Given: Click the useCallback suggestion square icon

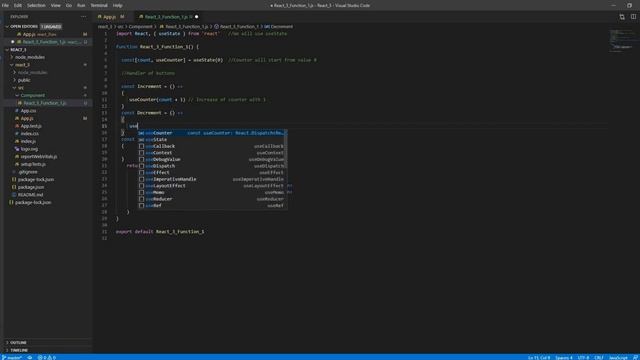Looking at the screenshot, I should (x=141, y=146).
